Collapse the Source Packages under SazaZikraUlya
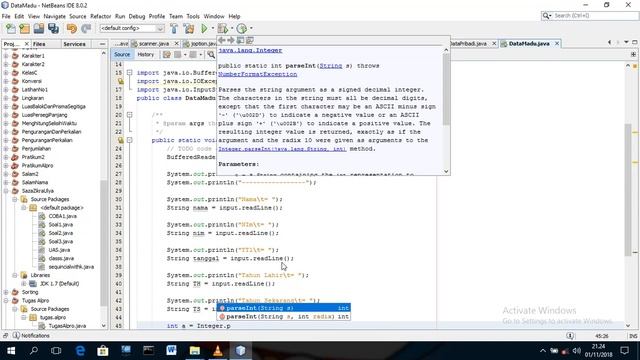 point(15,199)
